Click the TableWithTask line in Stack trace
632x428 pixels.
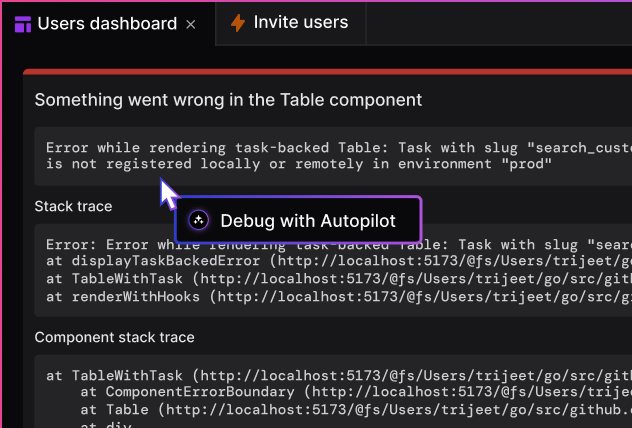tap(339, 279)
